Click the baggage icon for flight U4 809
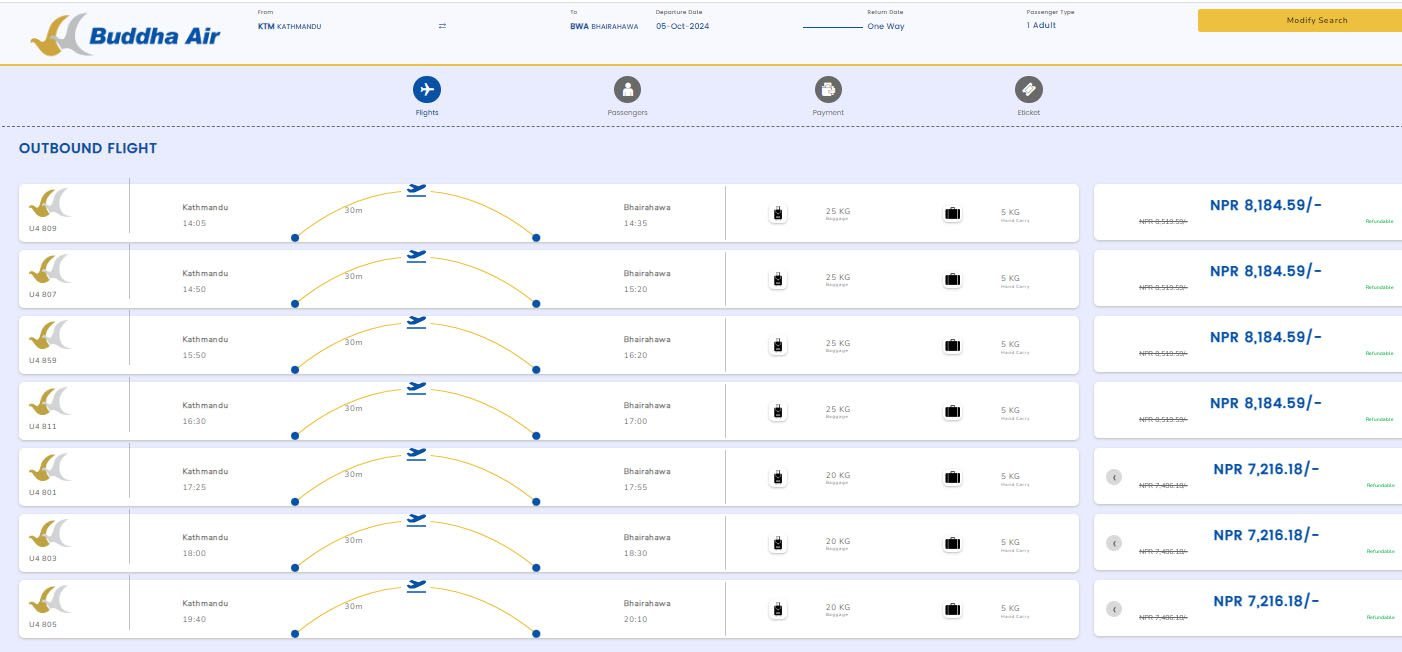The image size is (1402, 652). 778,213
